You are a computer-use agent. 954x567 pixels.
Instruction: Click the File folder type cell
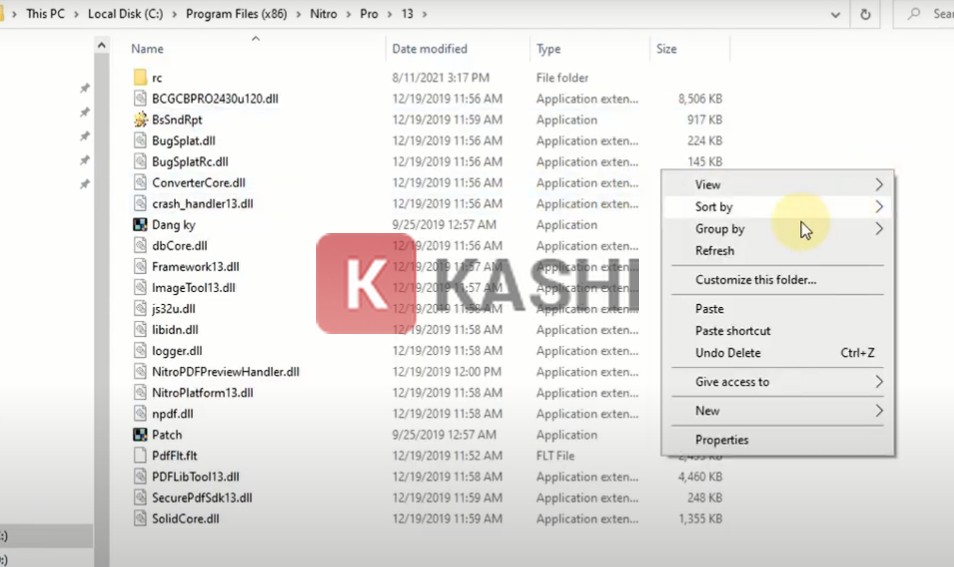562,77
